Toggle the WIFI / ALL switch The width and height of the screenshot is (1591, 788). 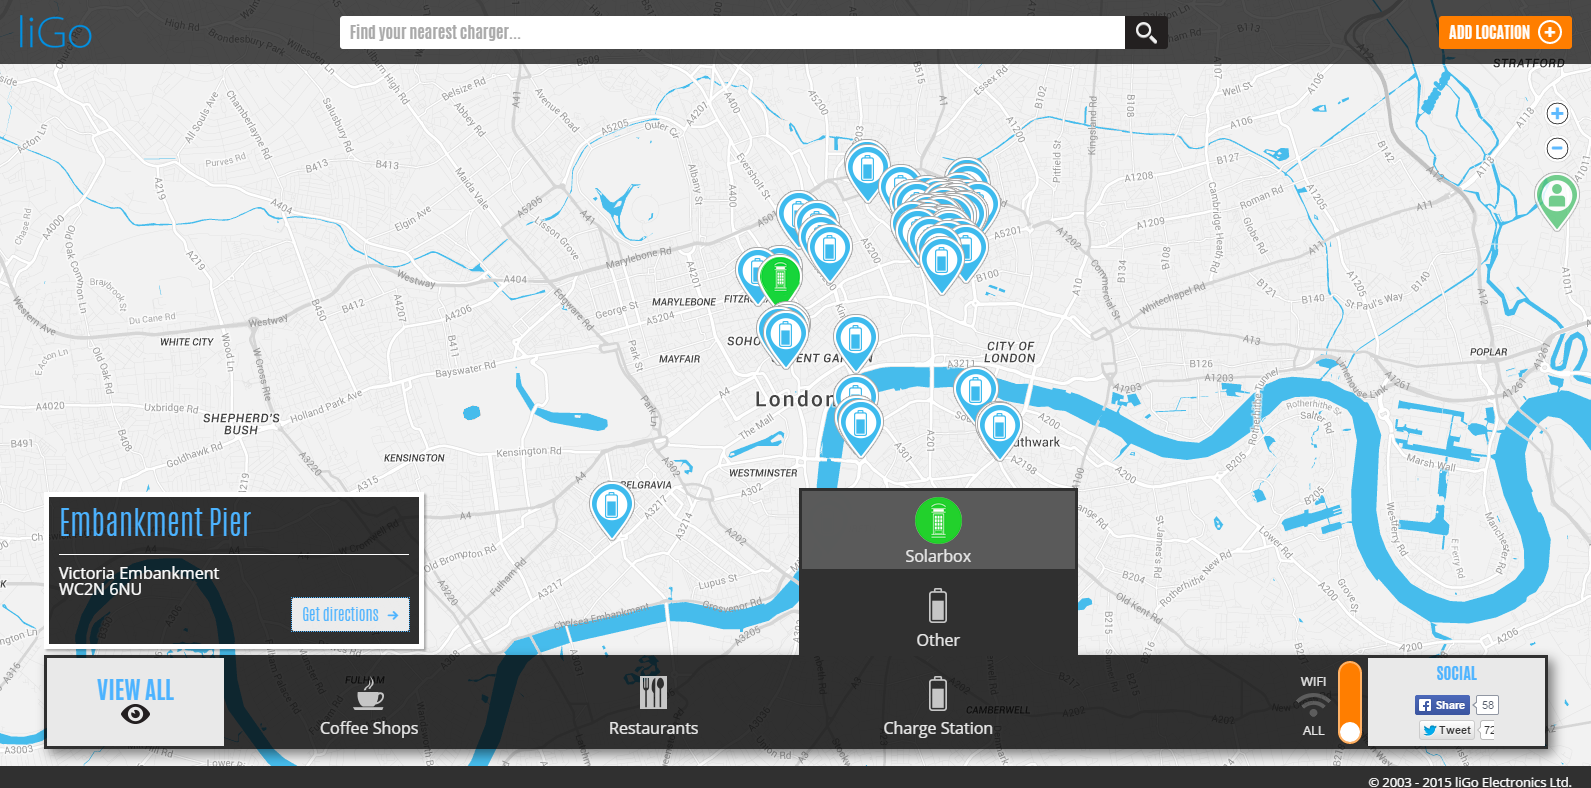[1350, 702]
